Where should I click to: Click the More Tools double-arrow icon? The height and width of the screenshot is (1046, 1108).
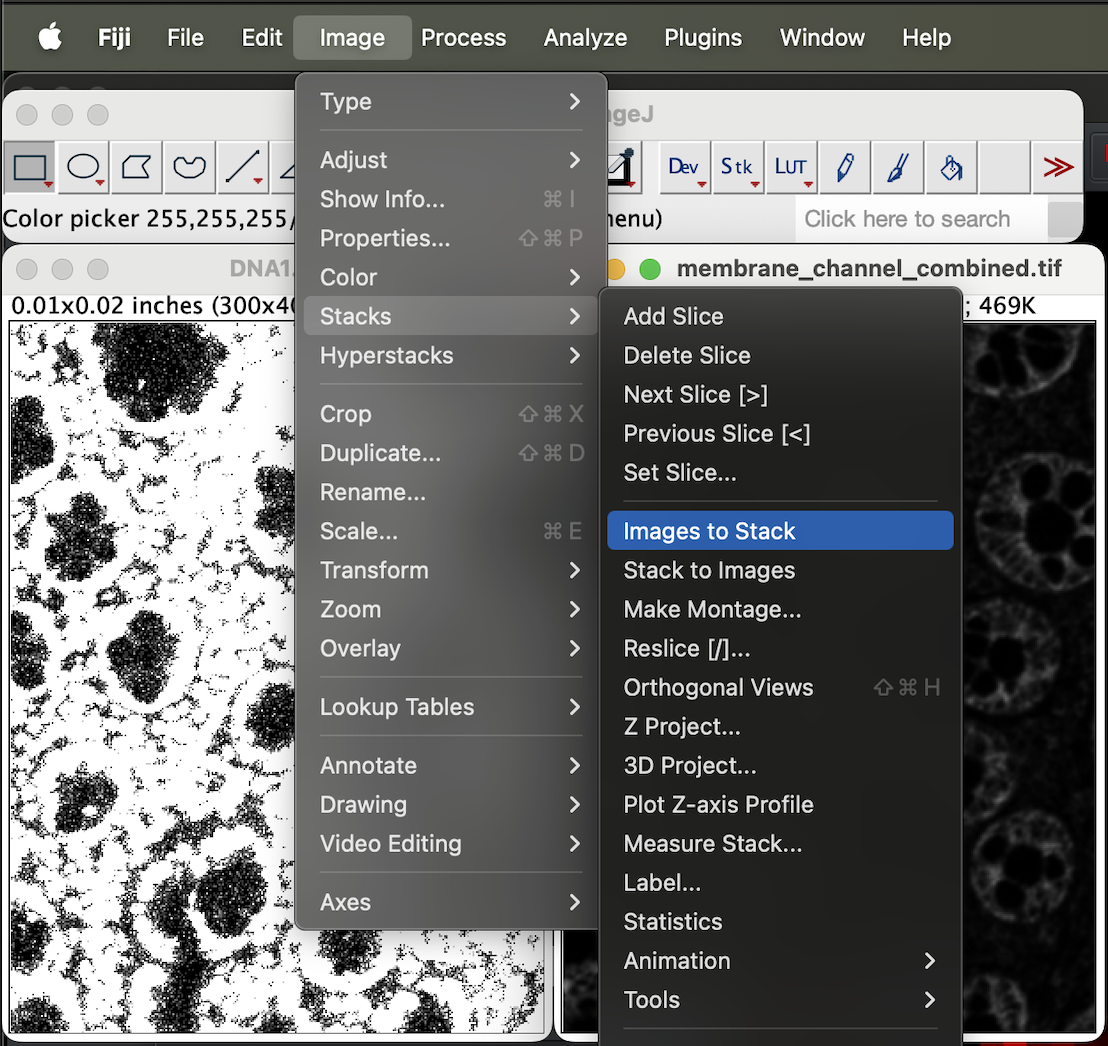coord(1057,167)
